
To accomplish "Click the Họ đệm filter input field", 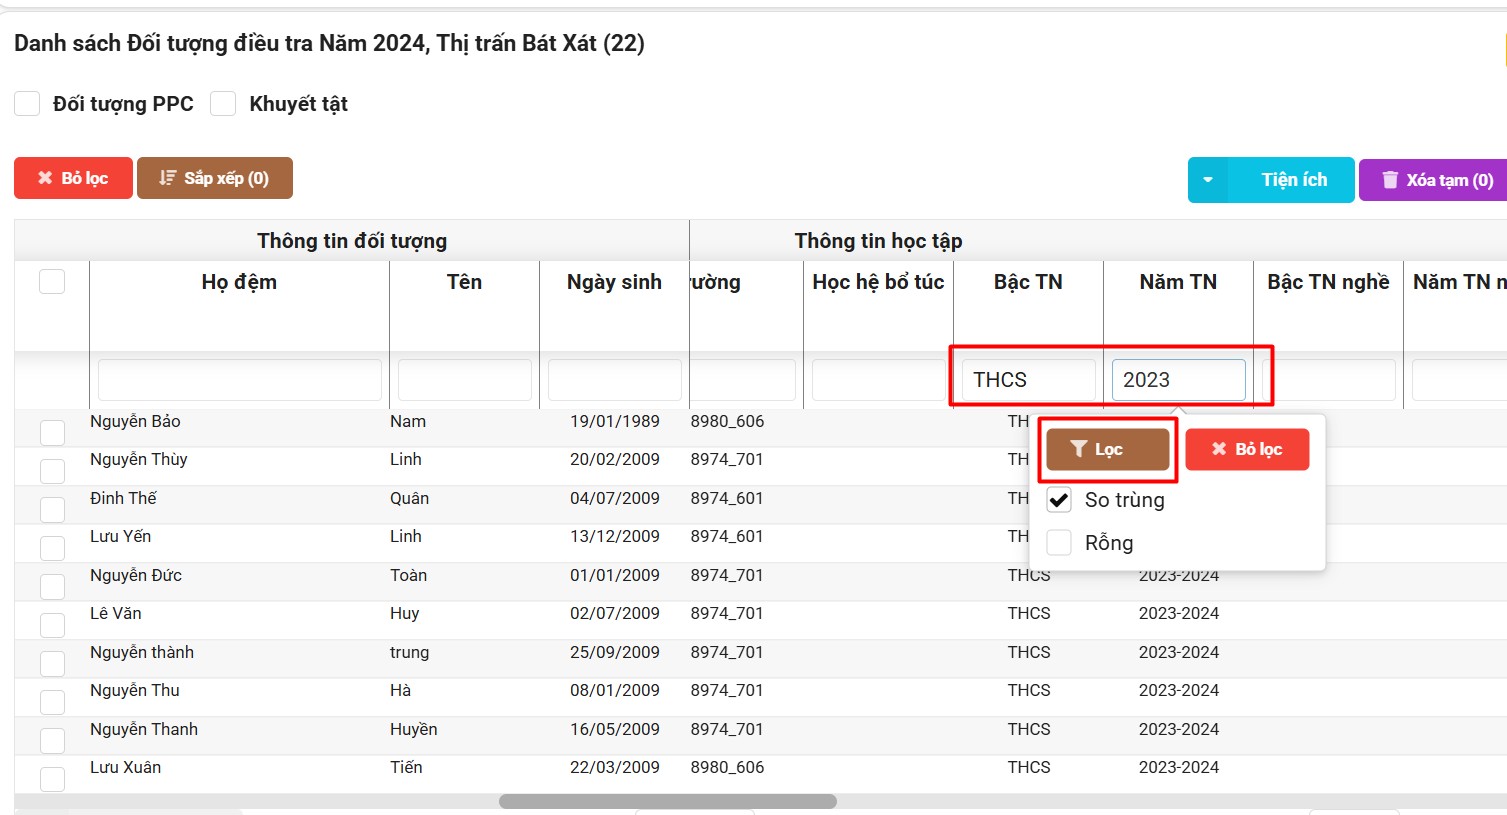I will tap(240, 380).
